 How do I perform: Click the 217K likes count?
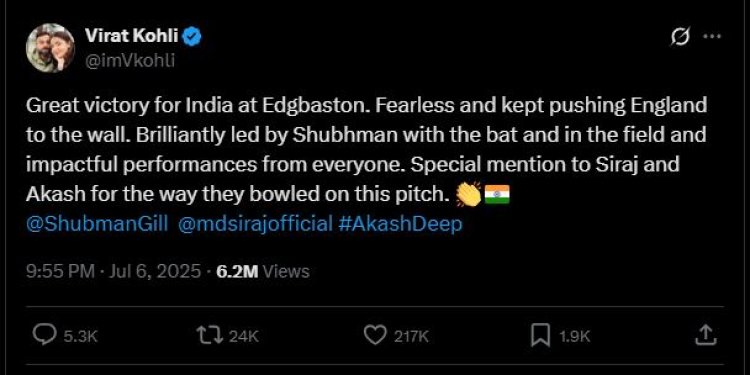click(x=411, y=336)
